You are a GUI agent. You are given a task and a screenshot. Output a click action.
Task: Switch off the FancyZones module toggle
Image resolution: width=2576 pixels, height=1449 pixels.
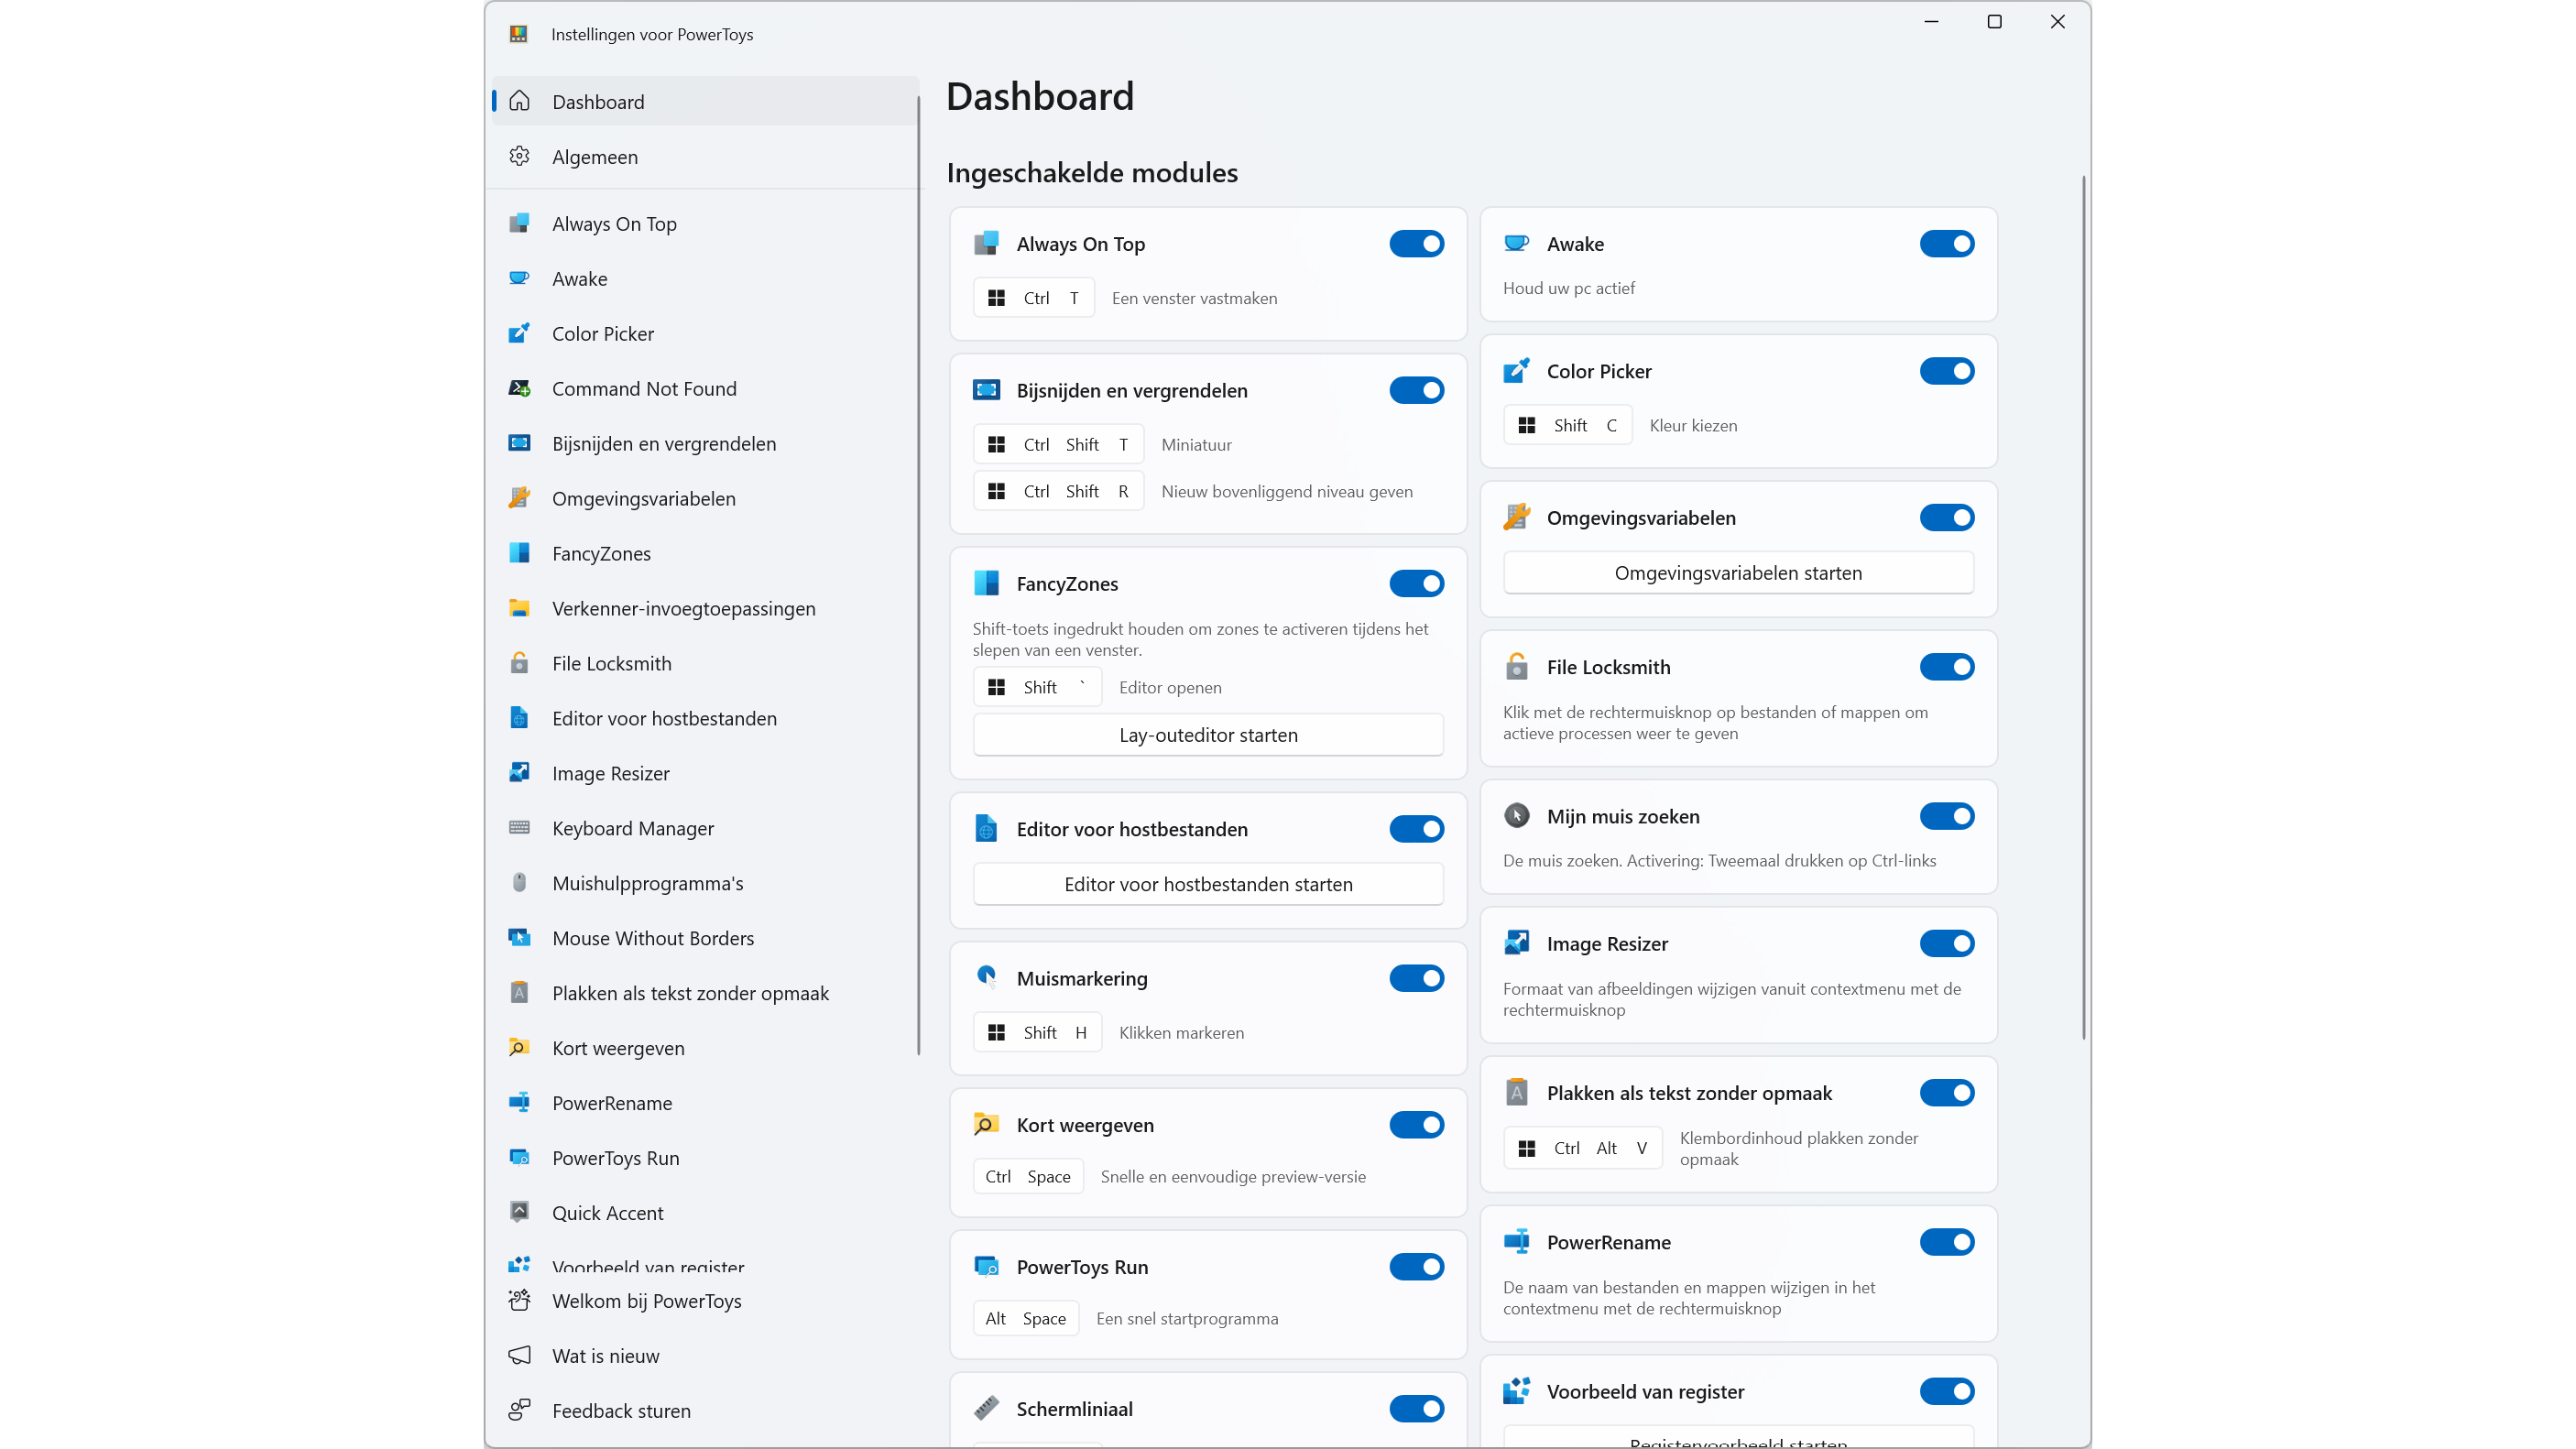pyautogui.click(x=1416, y=584)
